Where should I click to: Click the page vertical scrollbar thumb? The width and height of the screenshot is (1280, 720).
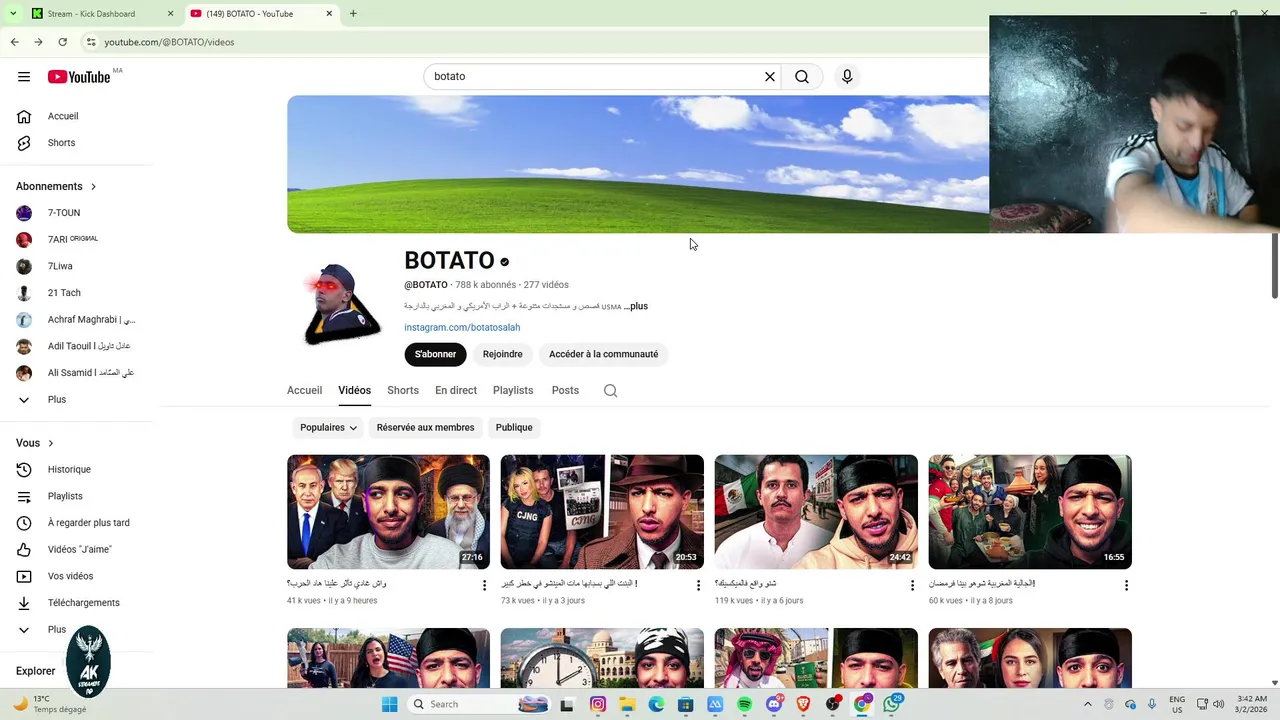pyautogui.click(x=1275, y=265)
